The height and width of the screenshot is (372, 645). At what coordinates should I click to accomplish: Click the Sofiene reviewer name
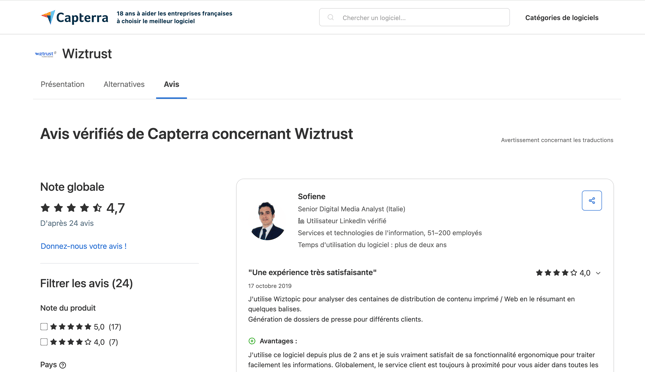[311, 196]
